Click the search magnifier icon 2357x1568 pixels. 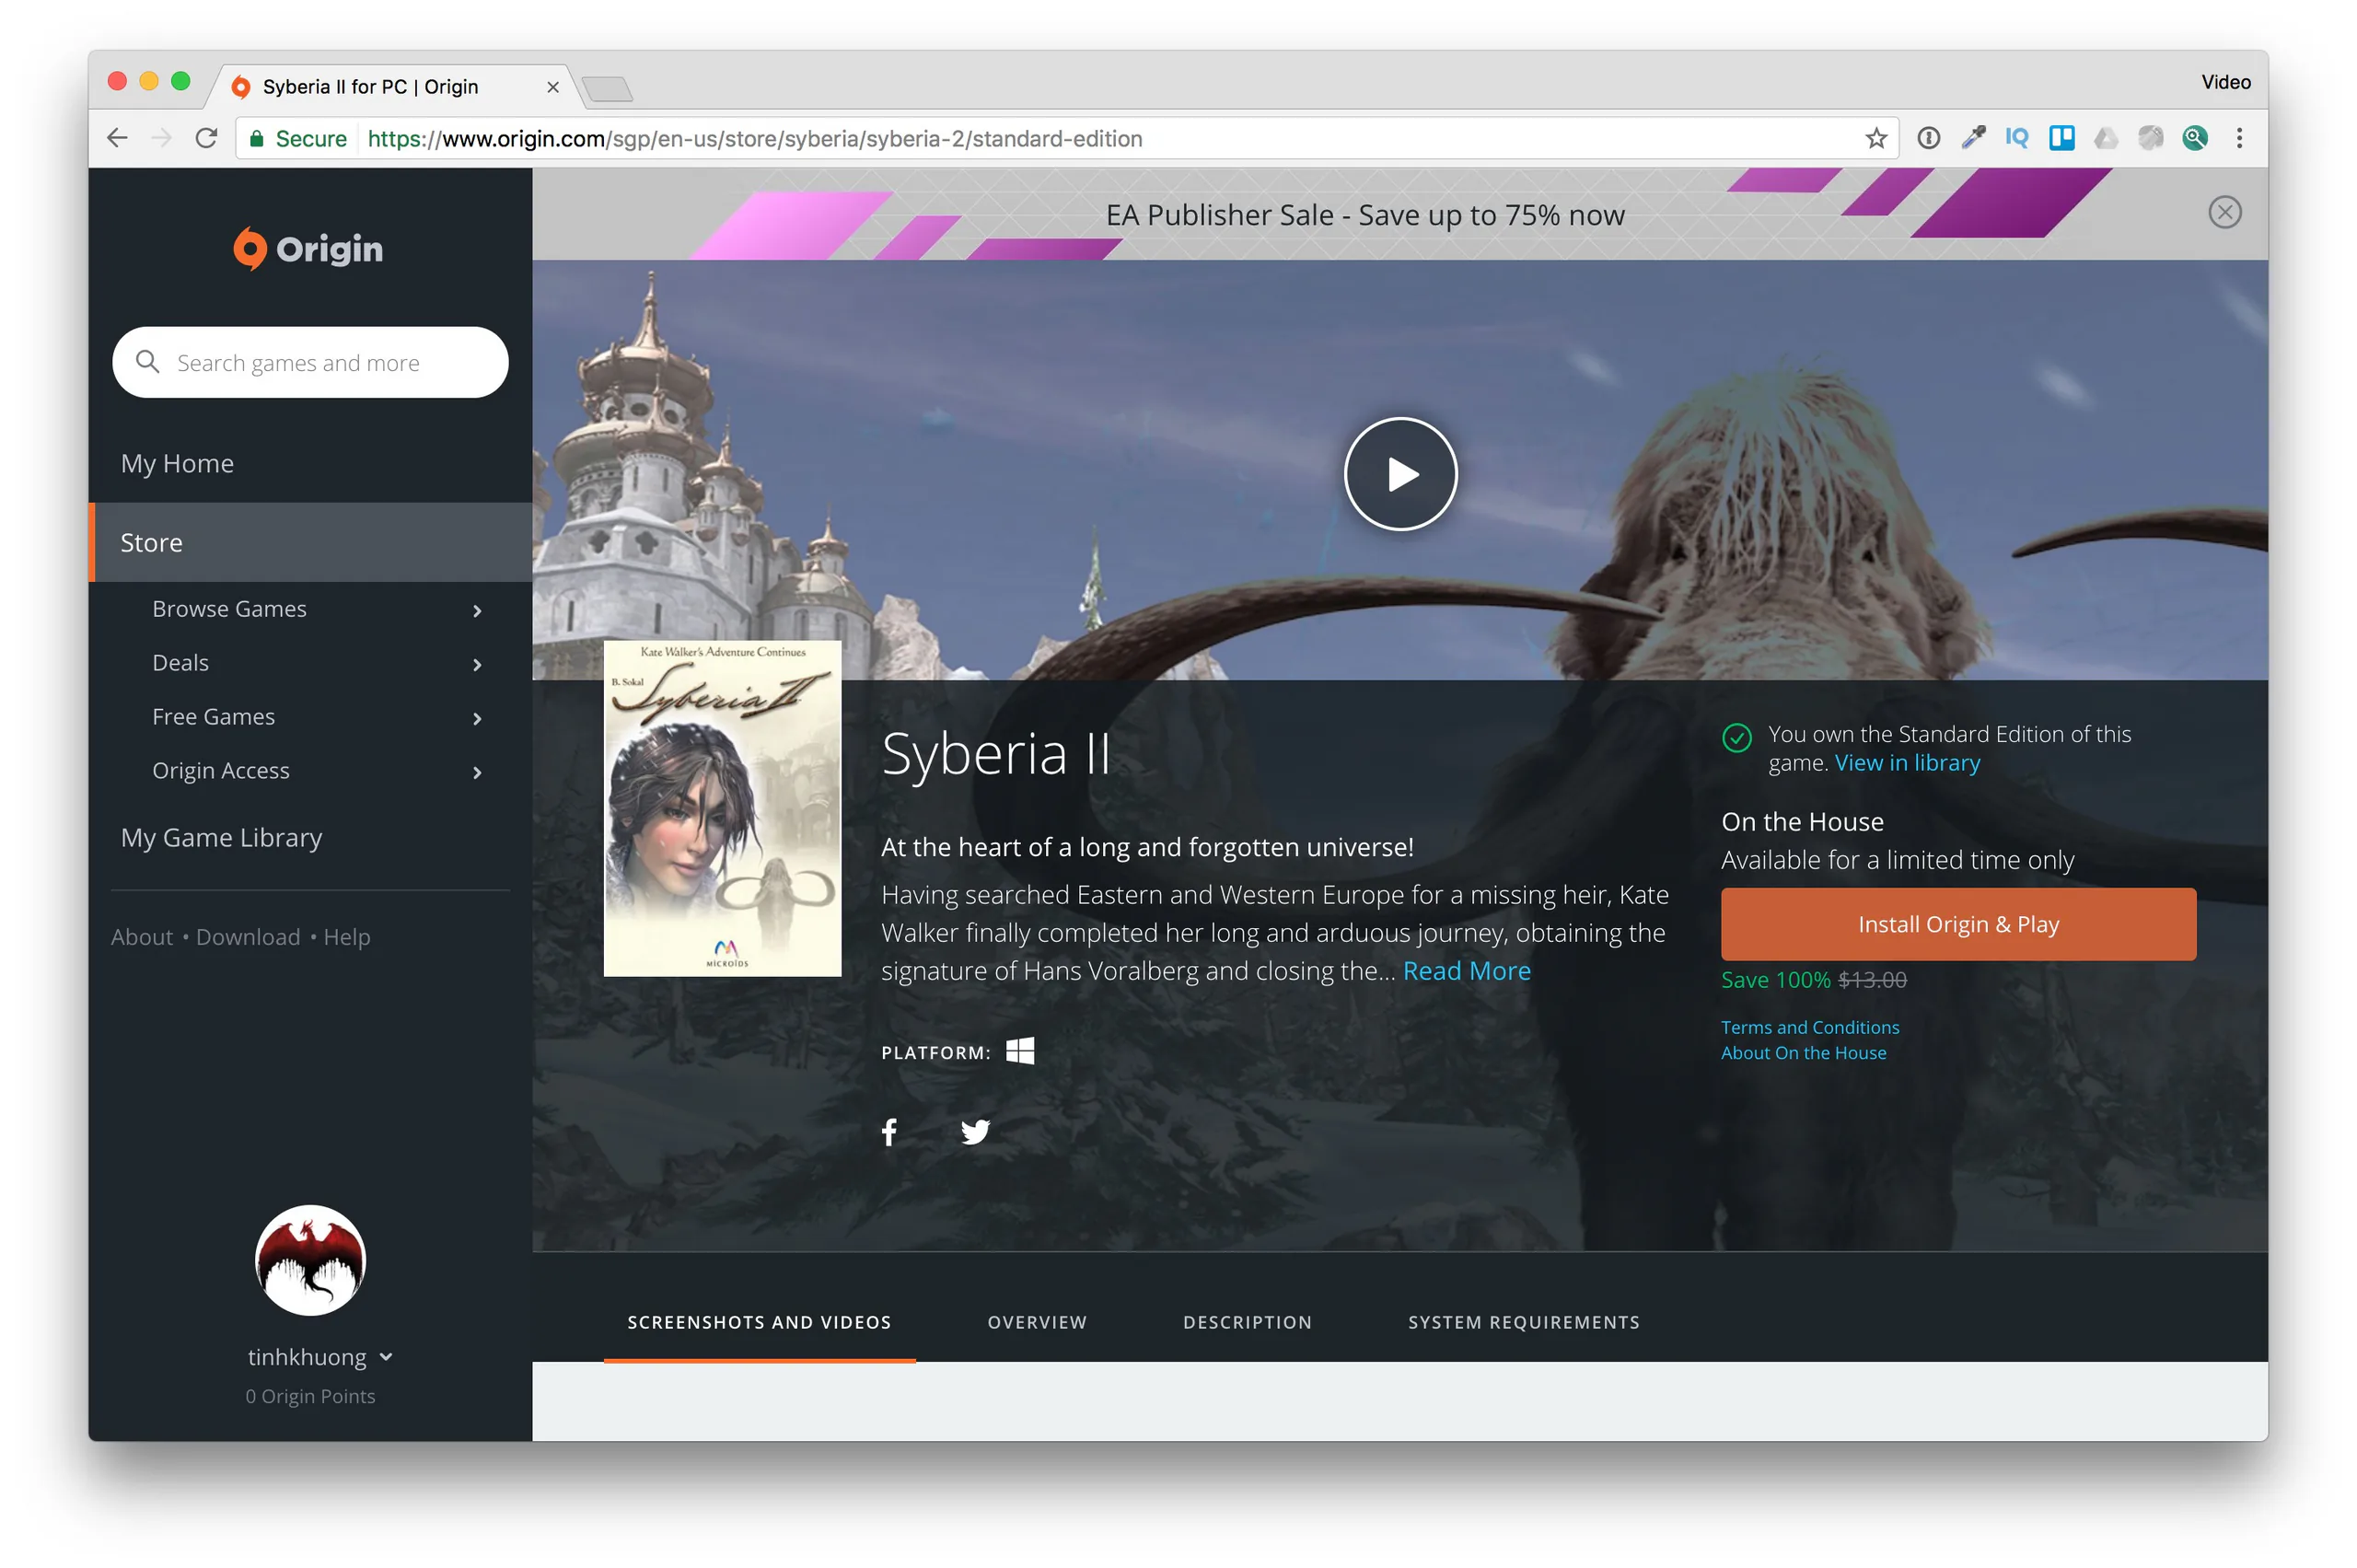pos(147,362)
